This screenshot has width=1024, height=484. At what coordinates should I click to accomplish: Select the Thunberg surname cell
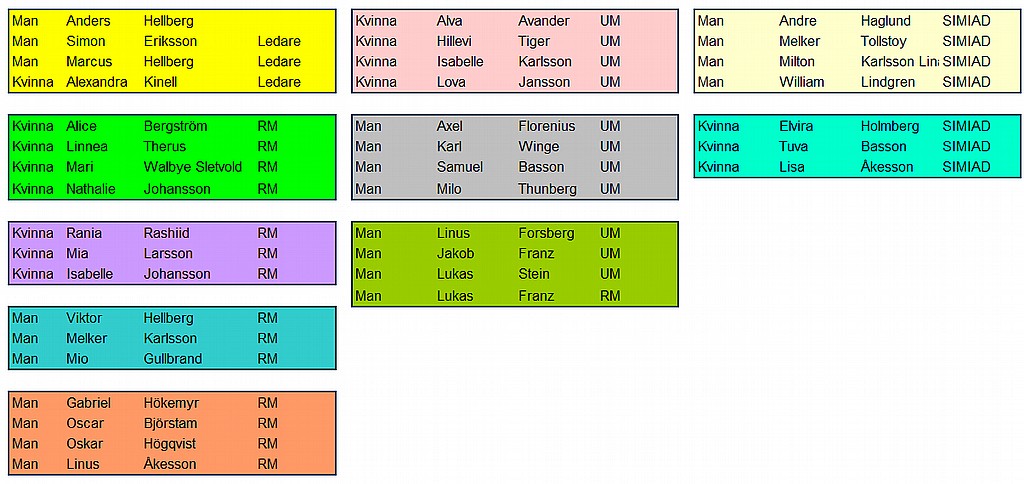pos(547,189)
